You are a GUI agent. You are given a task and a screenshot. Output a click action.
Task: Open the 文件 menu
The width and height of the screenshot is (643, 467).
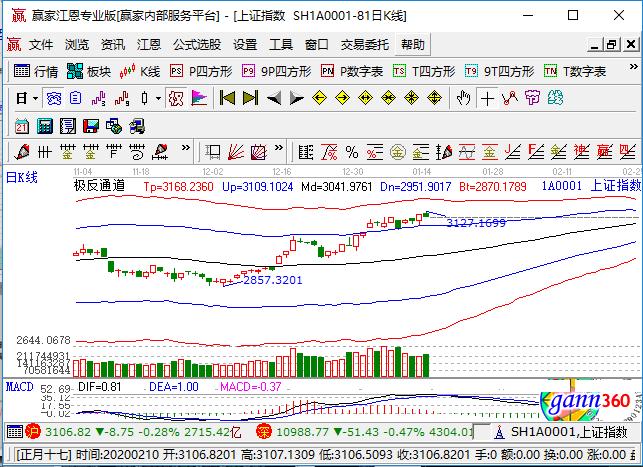[41, 44]
